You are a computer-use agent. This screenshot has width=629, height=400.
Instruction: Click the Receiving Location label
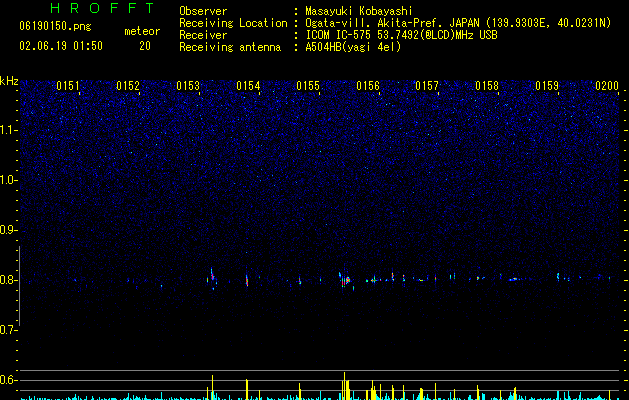pyautogui.click(x=233, y=23)
